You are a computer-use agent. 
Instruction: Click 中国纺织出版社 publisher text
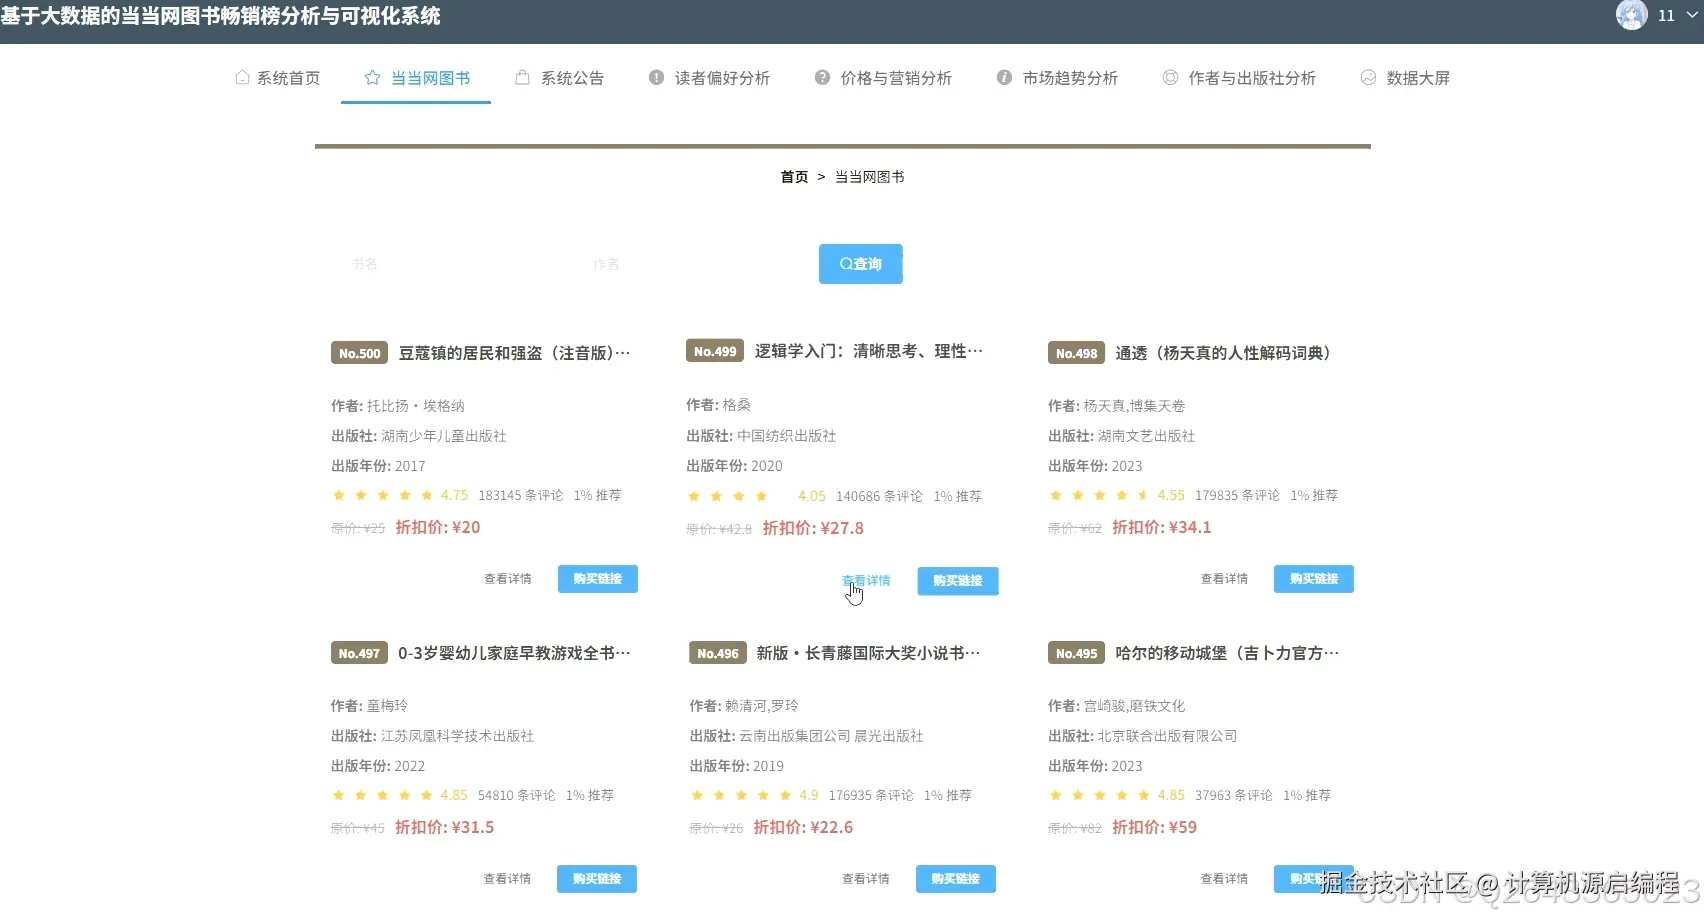(x=787, y=436)
